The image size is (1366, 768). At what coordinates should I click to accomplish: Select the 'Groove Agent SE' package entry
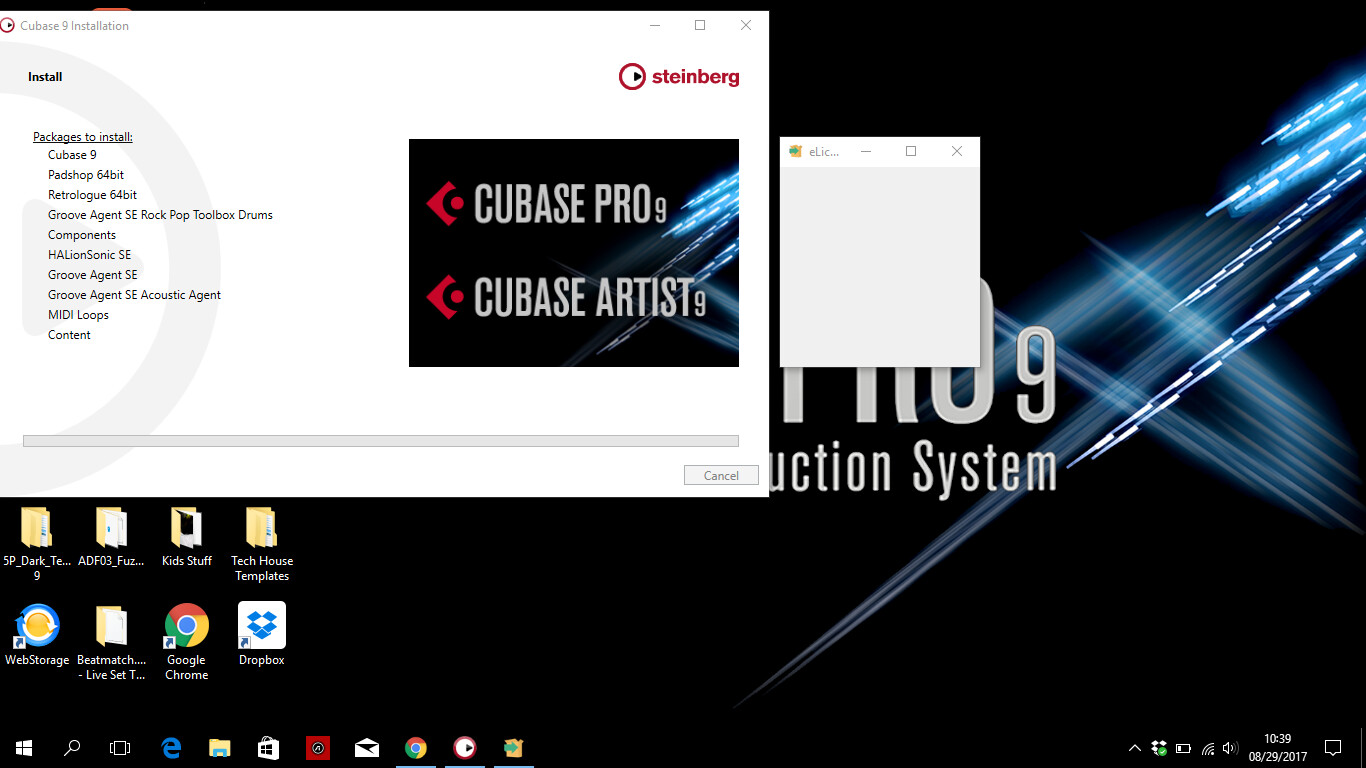tap(93, 275)
